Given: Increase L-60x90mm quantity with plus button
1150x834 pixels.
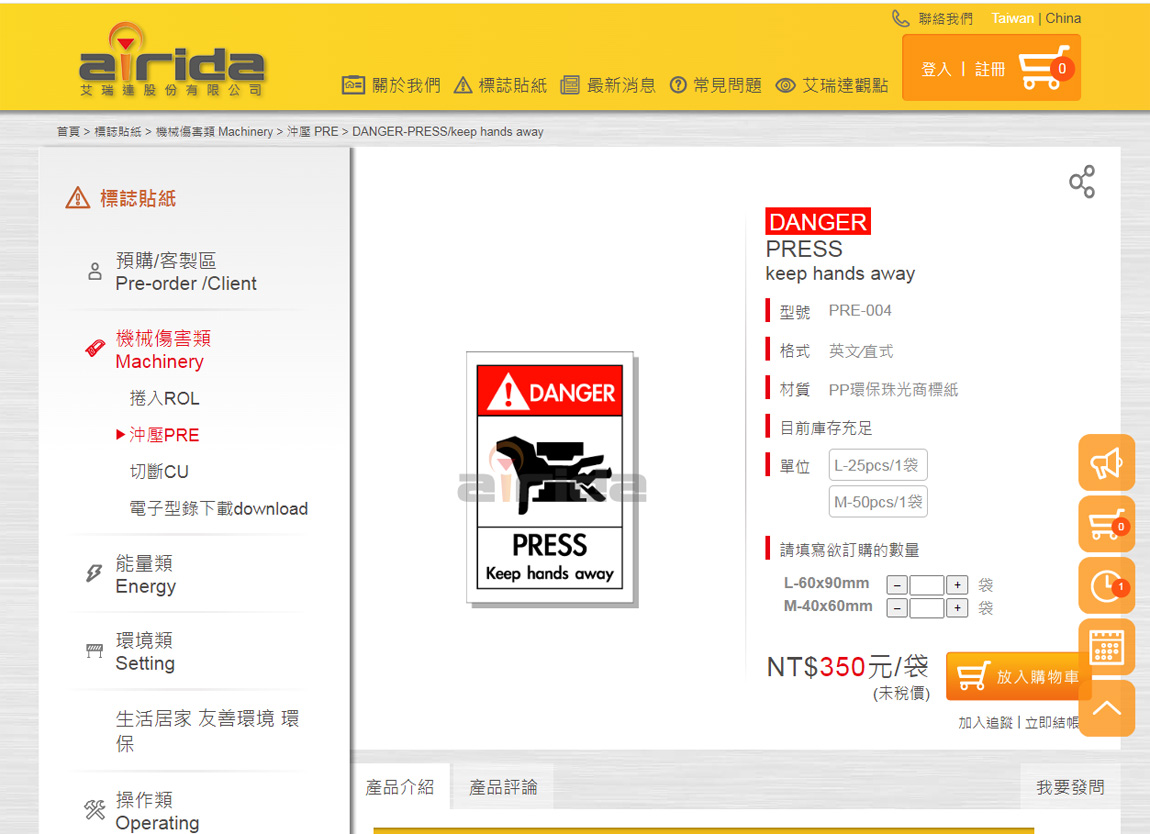Looking at the screenshot, I should point(957,585).
